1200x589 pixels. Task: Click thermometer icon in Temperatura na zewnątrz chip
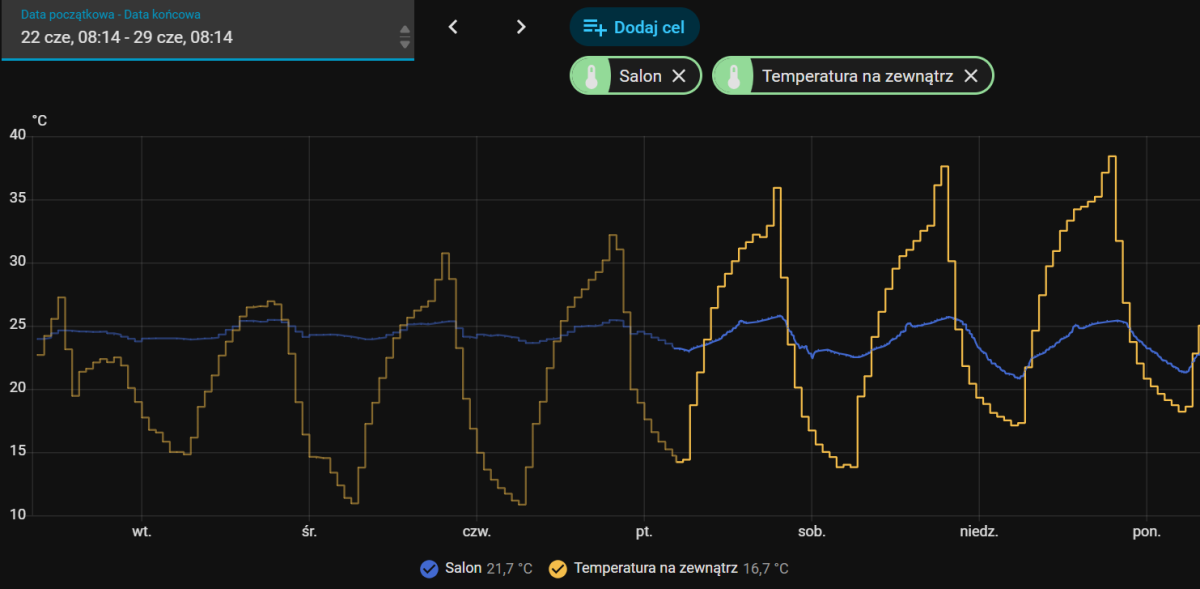pos(735,76)
